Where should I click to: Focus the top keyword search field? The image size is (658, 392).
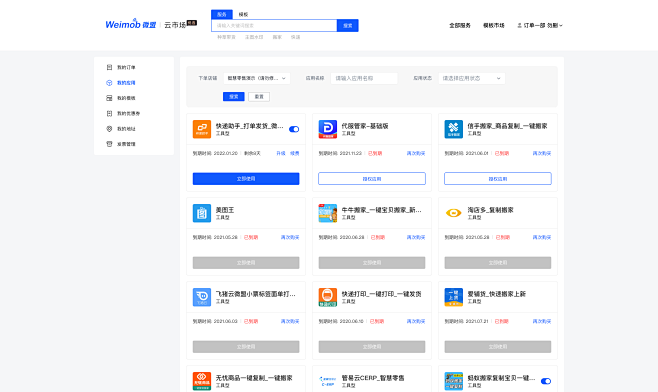[x=274, y=26]
